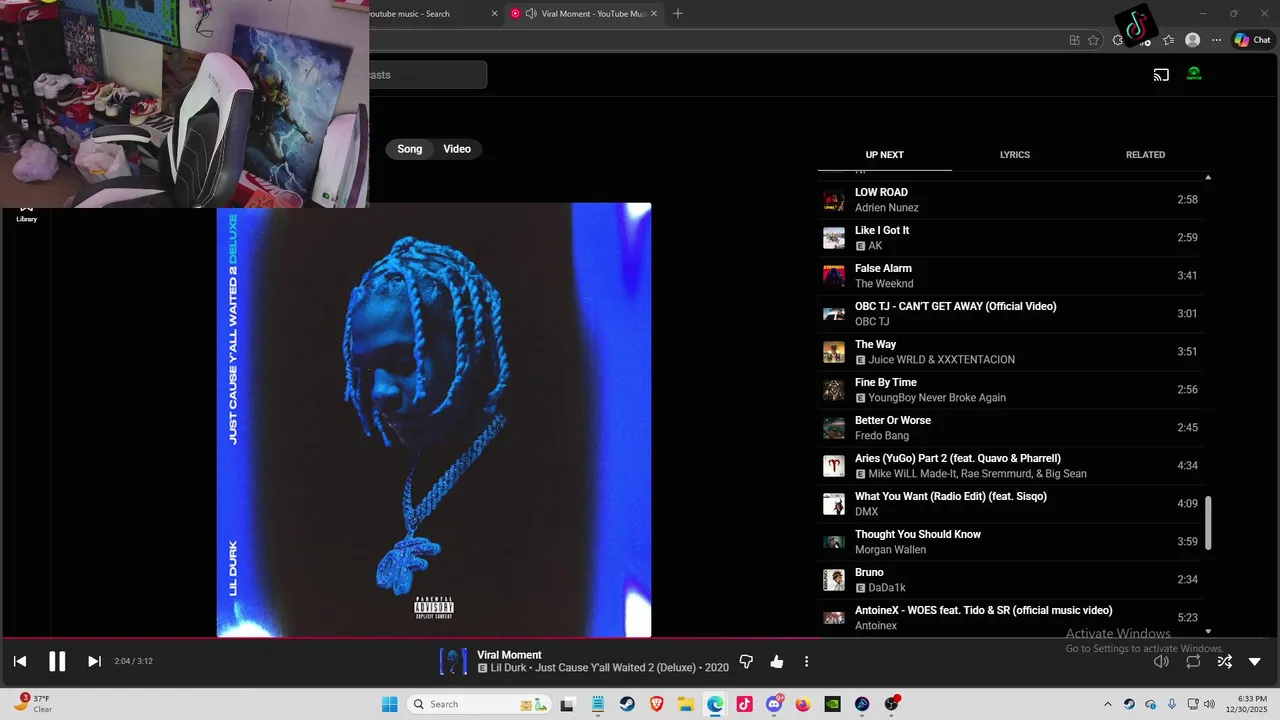Open the Edge settings and more menu

pos(1216,40)
